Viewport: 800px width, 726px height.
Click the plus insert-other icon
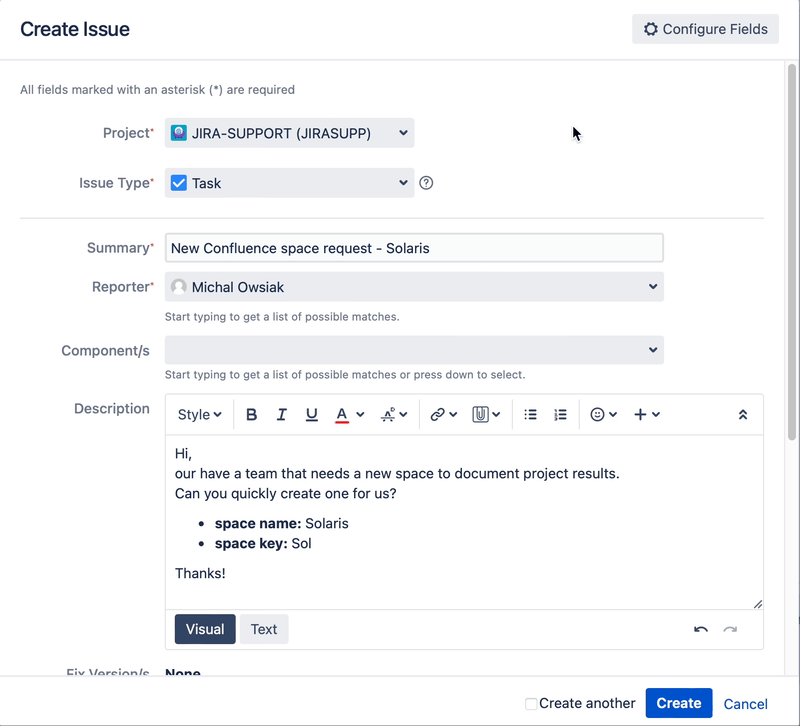[x=640, y=415]
